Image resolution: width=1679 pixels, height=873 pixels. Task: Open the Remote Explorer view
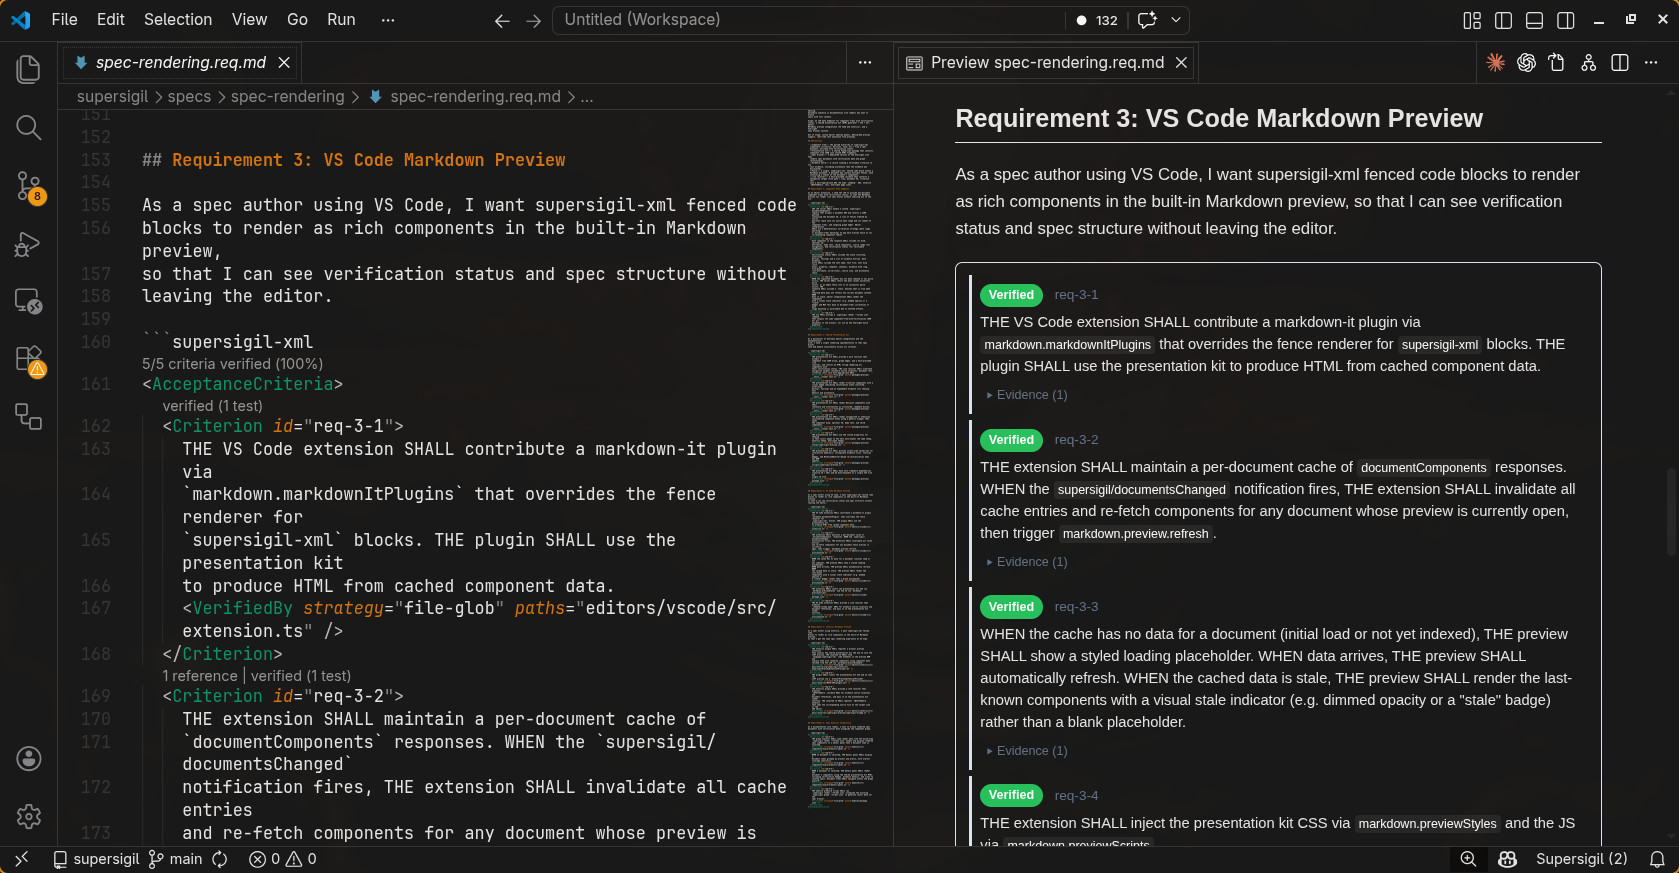(29, 301)
